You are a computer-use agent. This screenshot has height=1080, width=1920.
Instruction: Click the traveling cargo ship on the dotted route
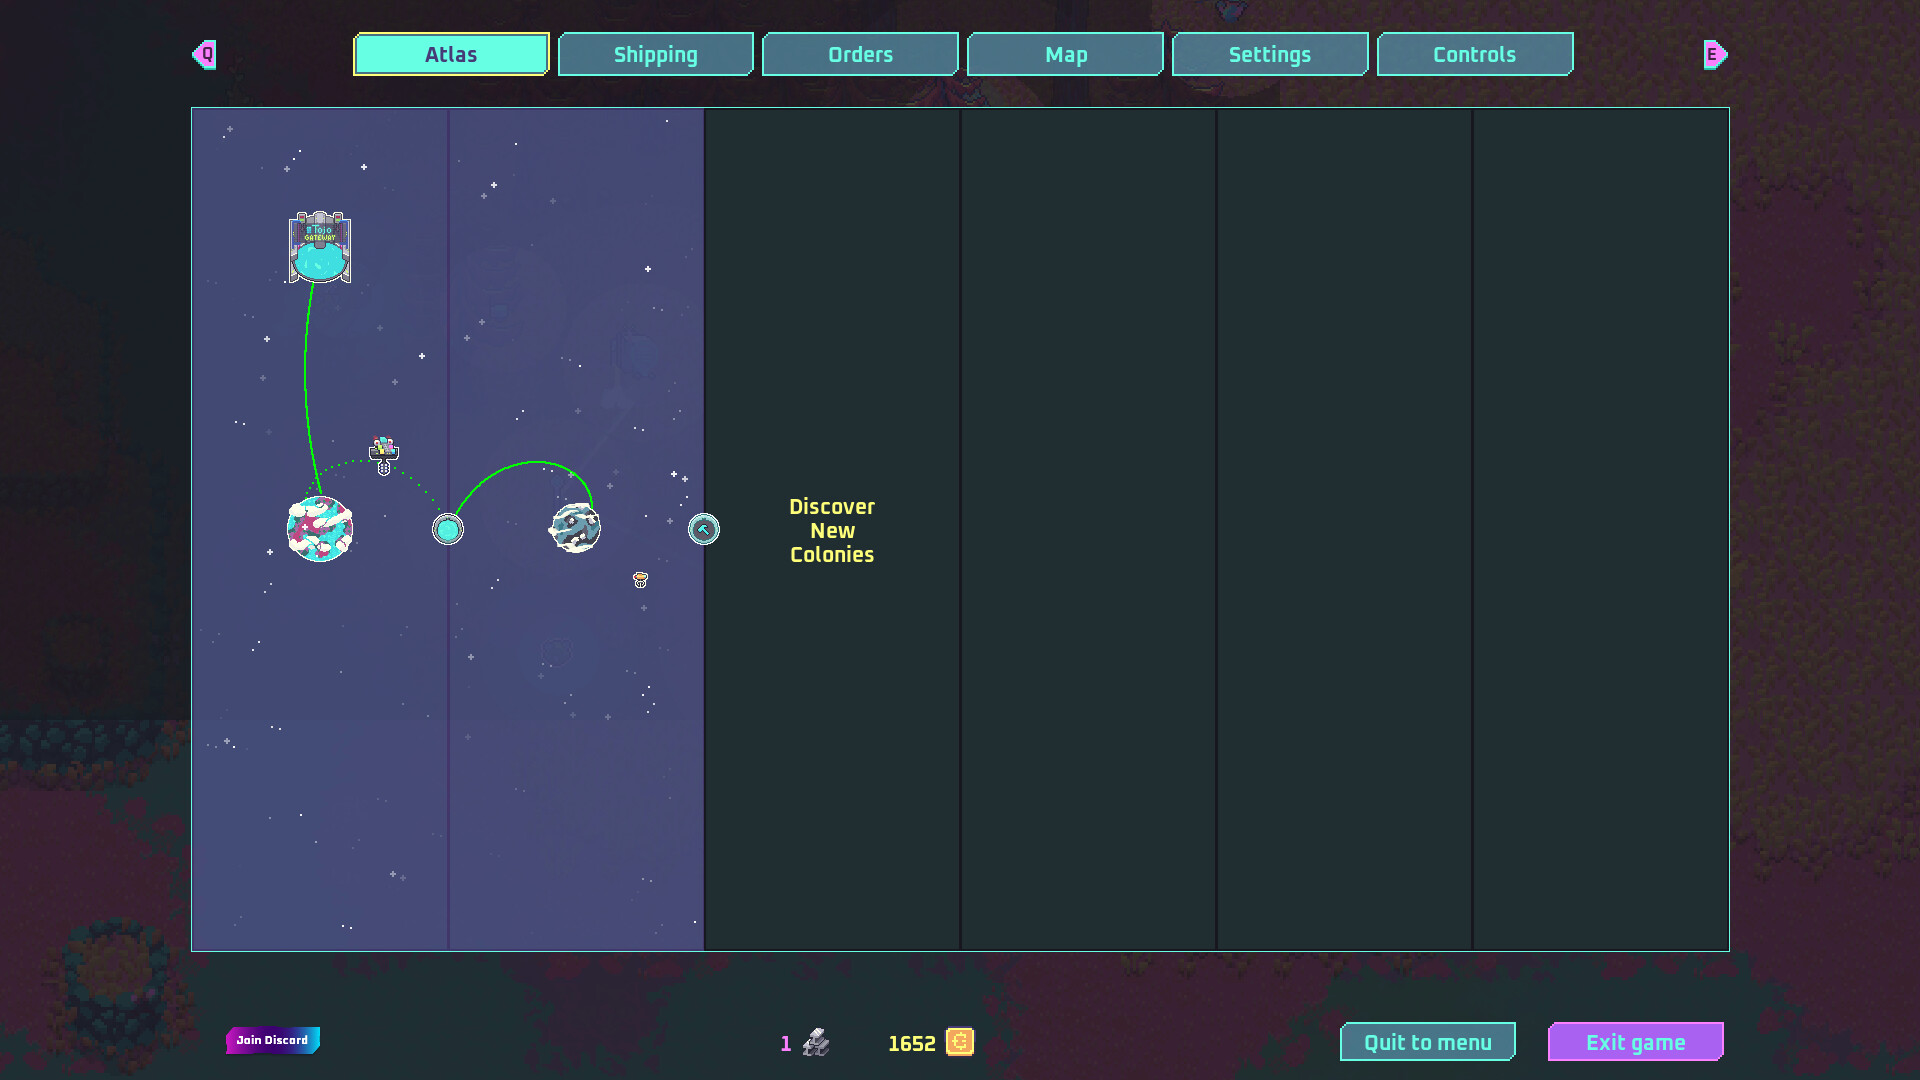coord(383,452)
